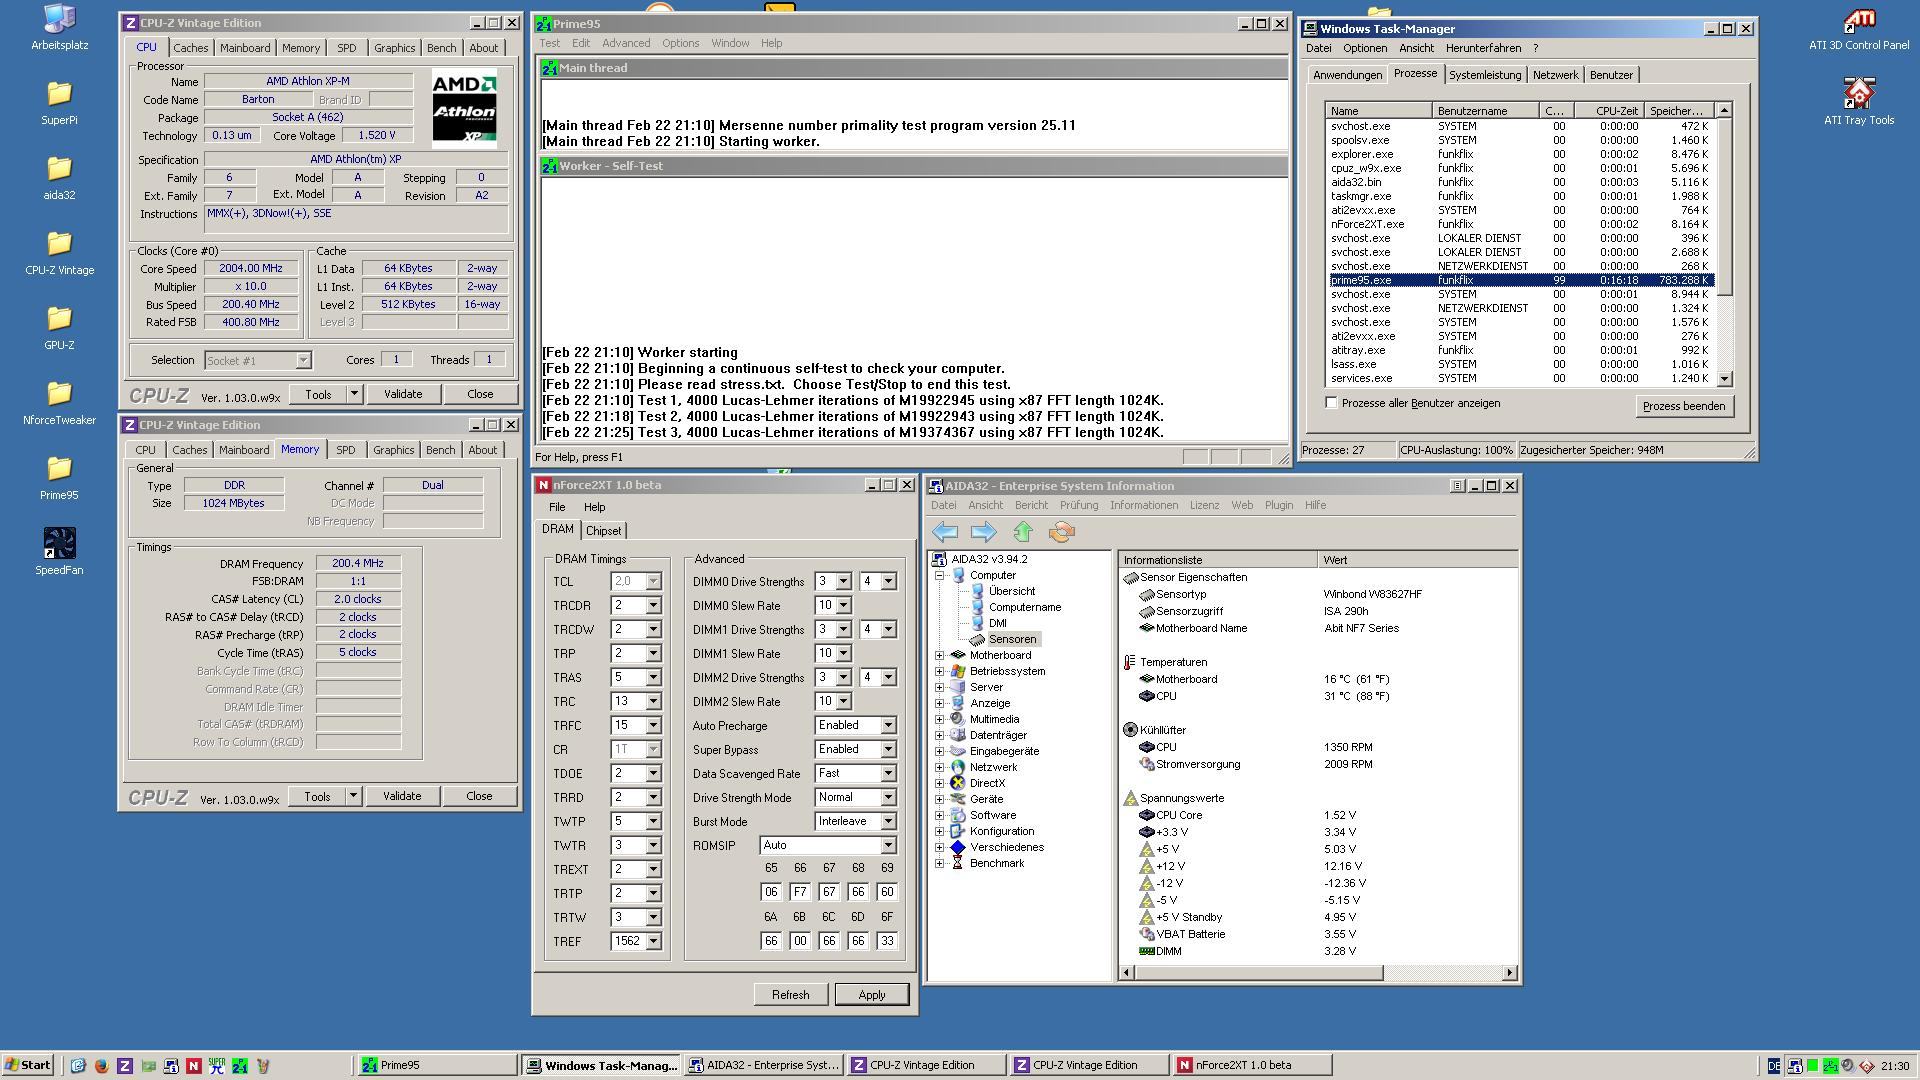The height and width of the screenshot is (1080, 1920).
Task: Open Auto Precharge dropdown
Action: [887, 725]
